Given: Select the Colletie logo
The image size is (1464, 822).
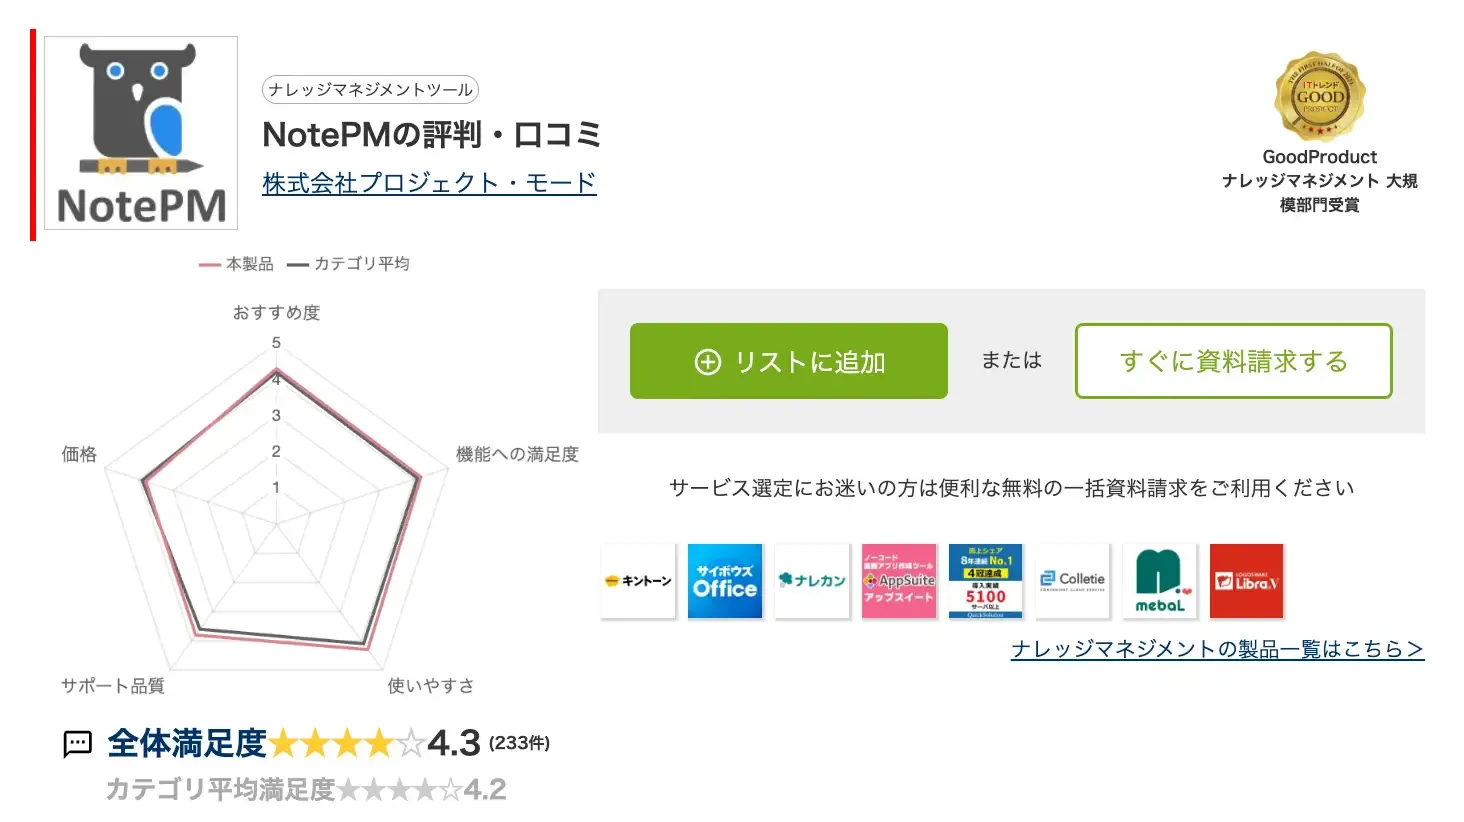Looking at the screenshot, I should (1073, 580).
